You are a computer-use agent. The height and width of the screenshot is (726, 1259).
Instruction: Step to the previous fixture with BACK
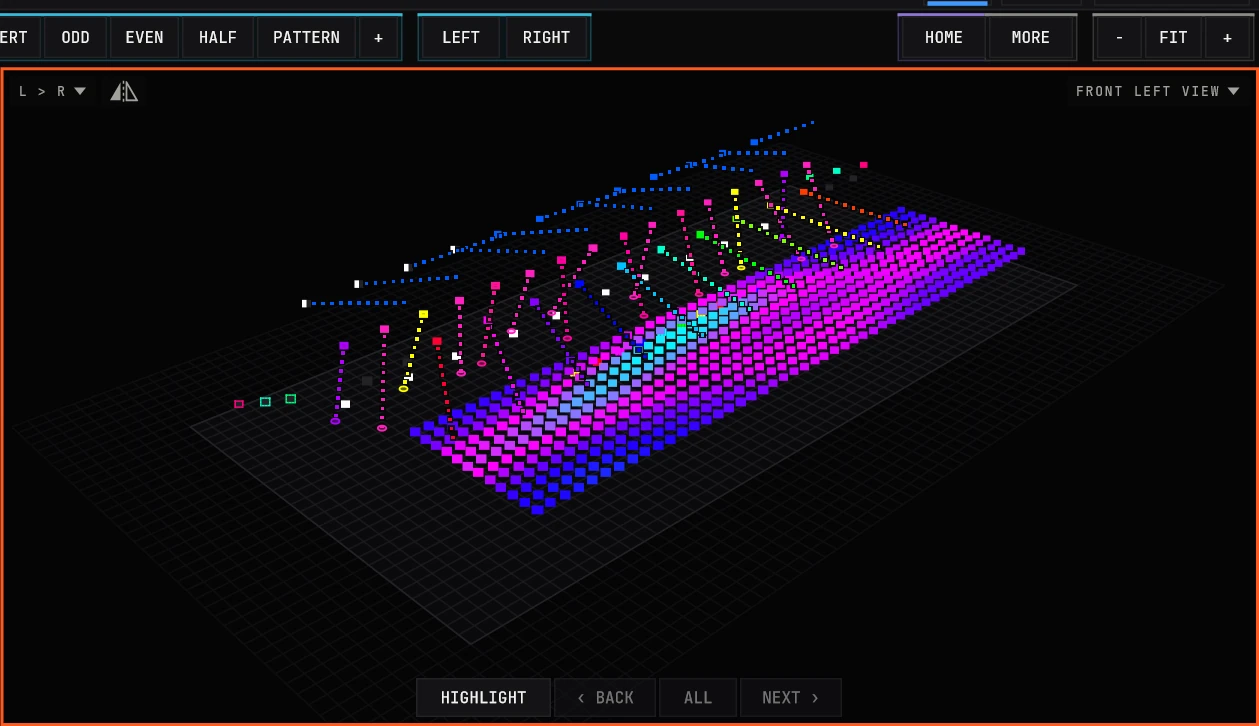click(605, 698)
